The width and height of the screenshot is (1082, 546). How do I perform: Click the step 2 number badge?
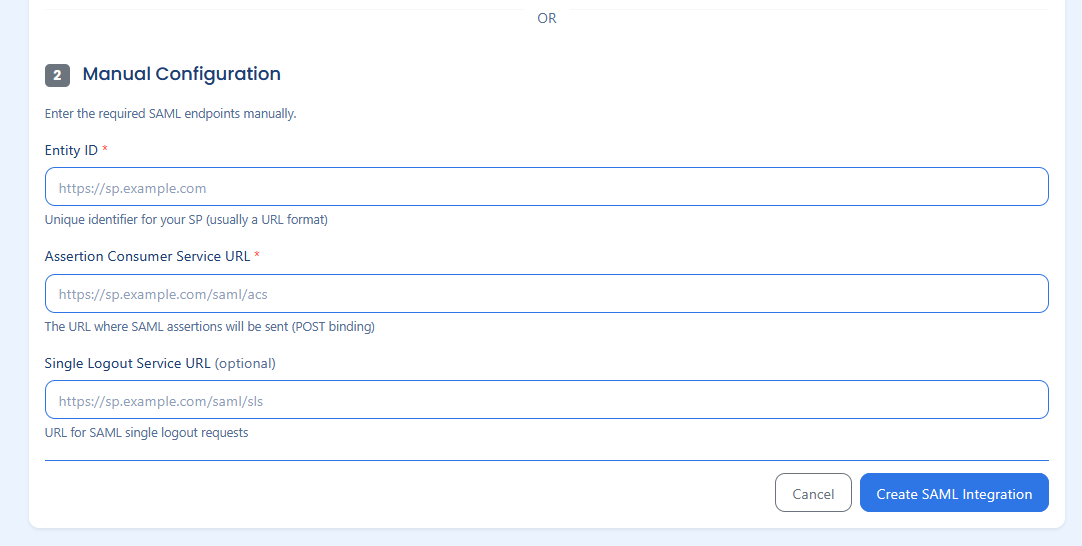[57, 75]
